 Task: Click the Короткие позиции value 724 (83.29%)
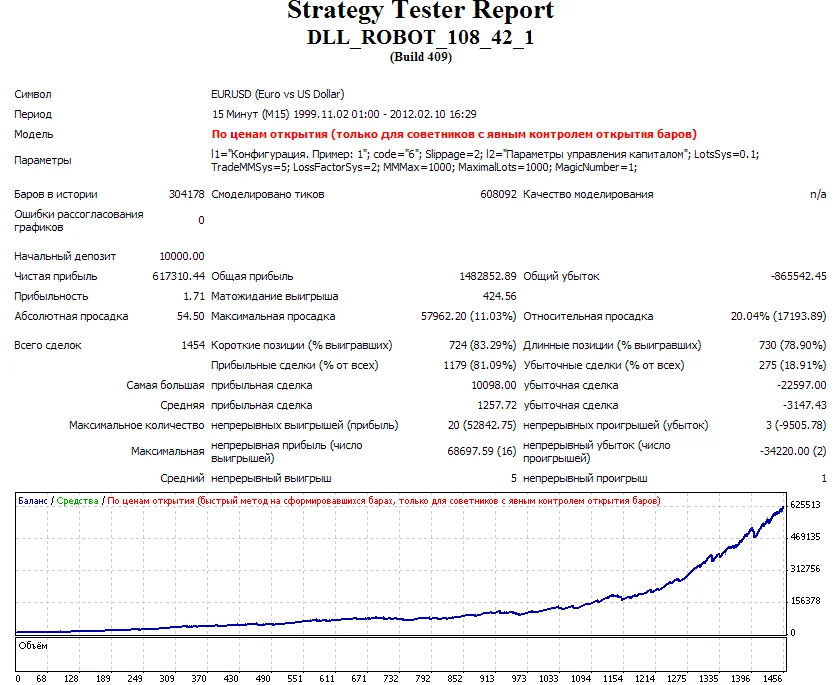click(482, 346)
